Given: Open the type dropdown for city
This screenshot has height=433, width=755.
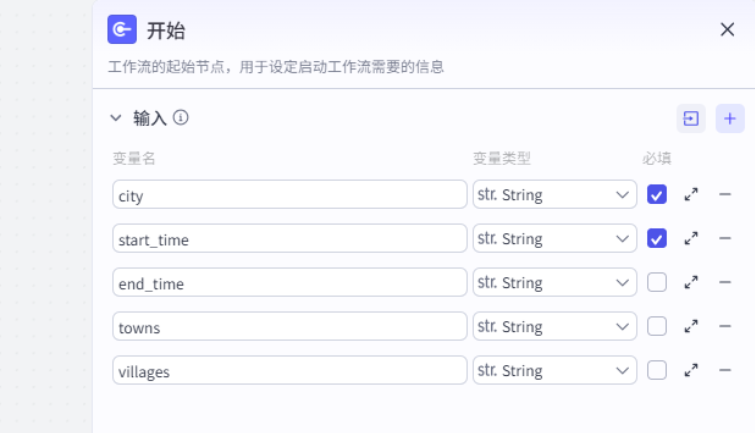Looking at the screenshot, I should [554, 195].
